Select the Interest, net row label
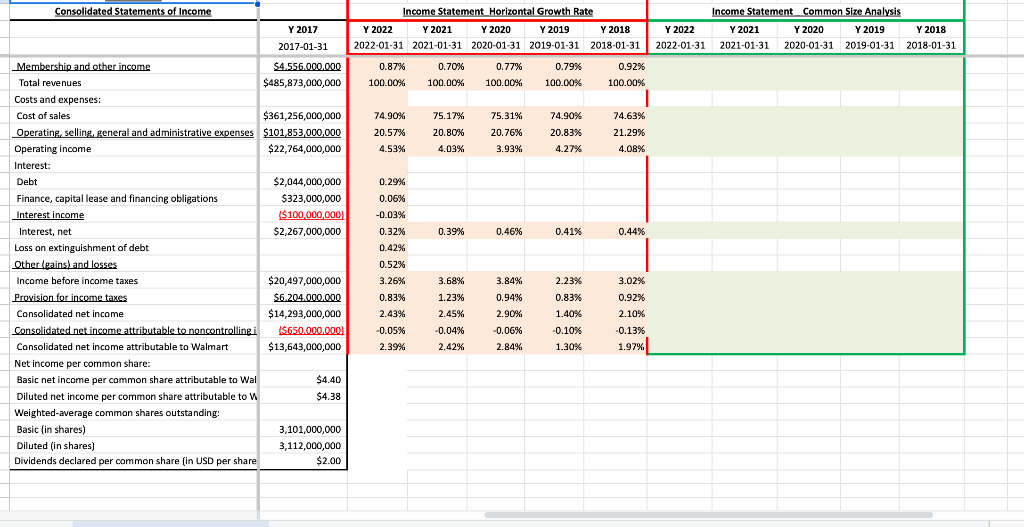Screen dimensions: 1024x527 (45, 231)
